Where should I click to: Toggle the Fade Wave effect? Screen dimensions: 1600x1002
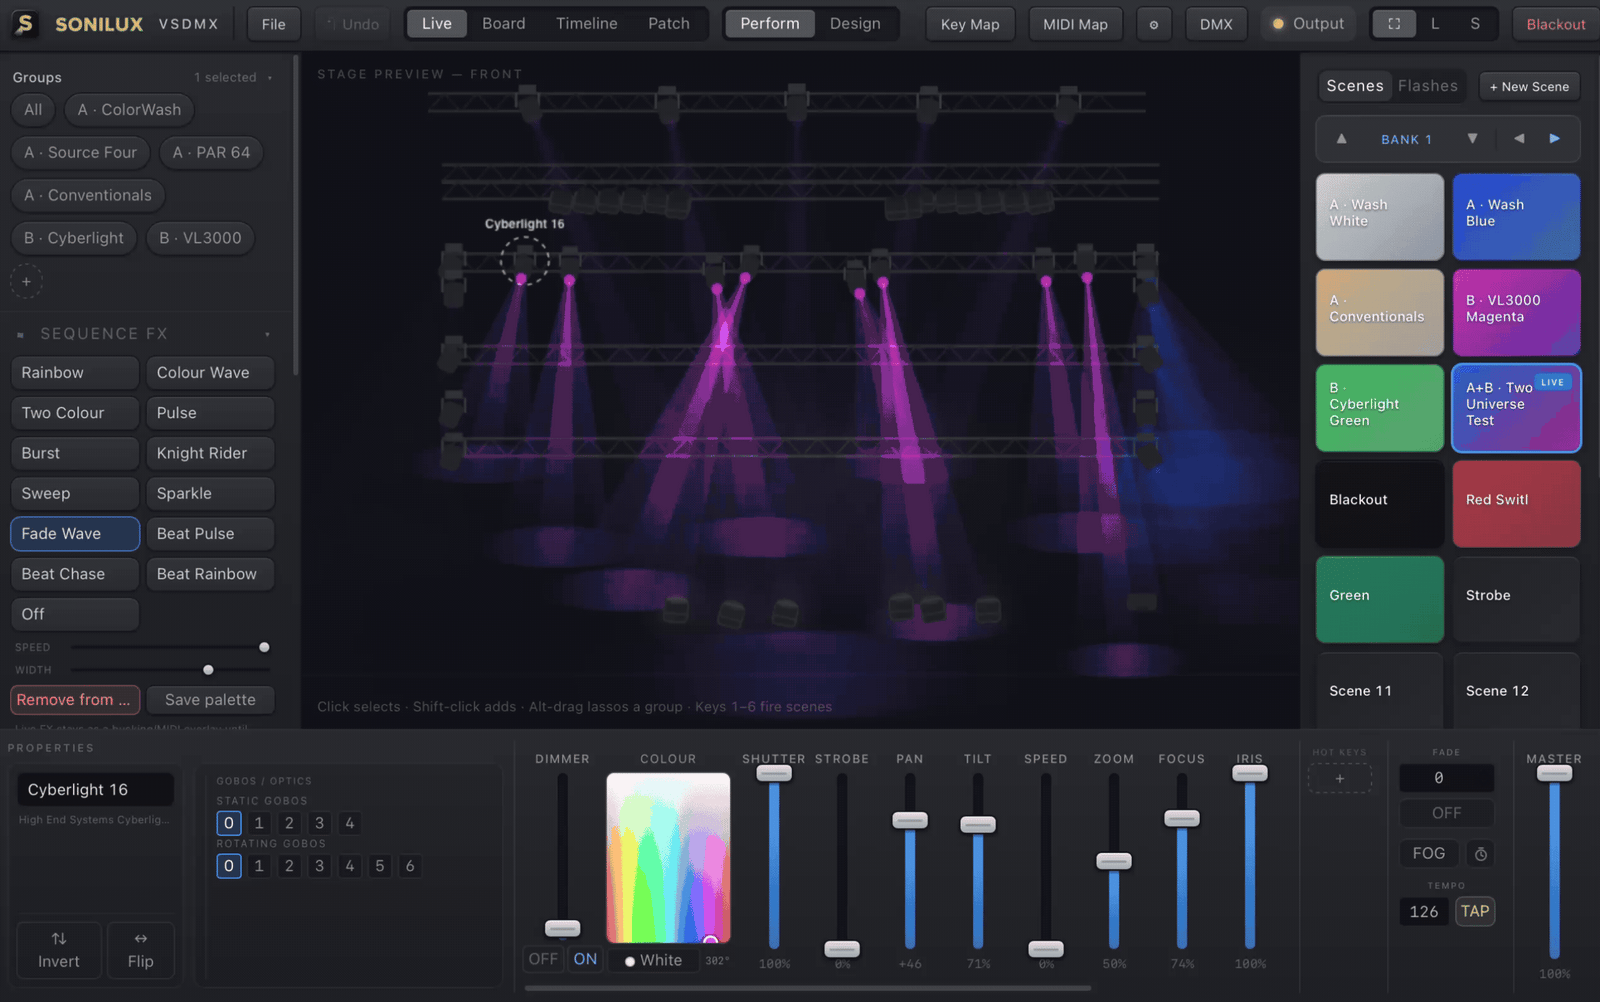[x=75, y=534]
